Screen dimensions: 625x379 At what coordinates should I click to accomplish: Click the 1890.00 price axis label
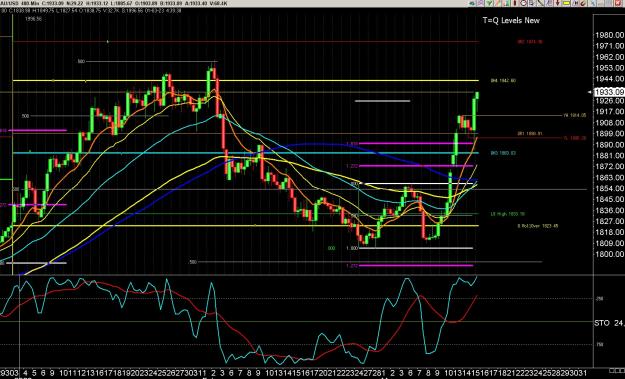609,145
